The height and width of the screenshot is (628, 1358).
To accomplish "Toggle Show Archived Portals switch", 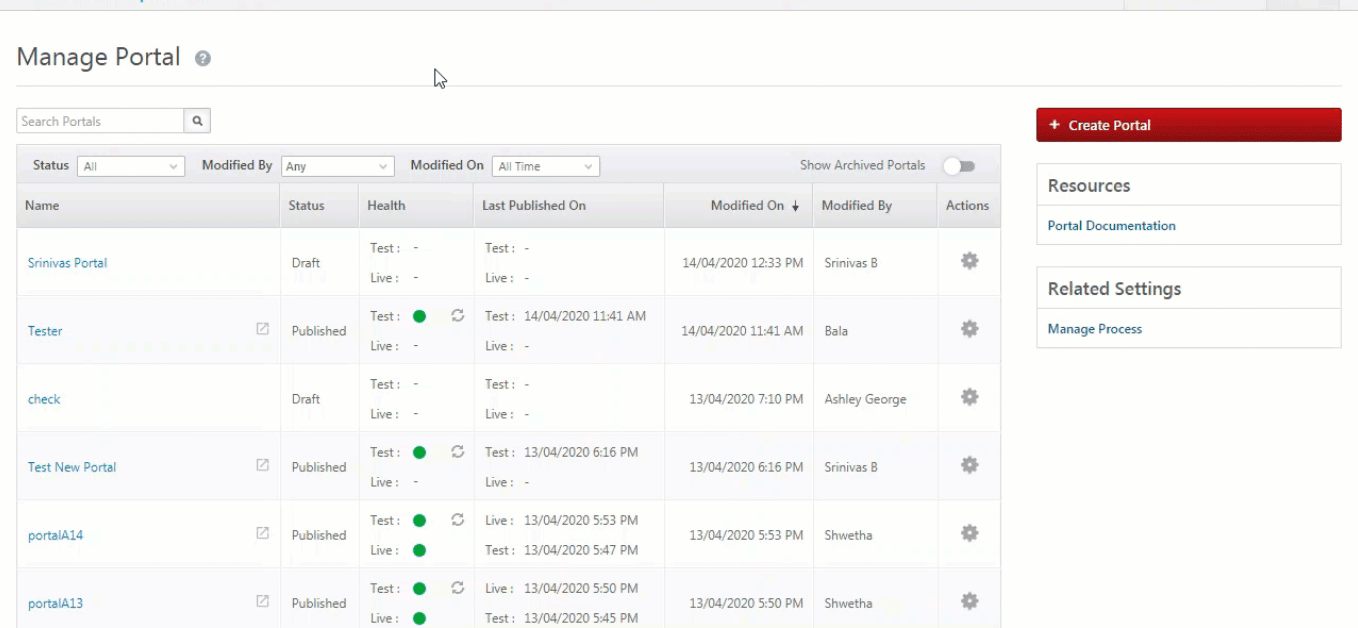I will pyautogui.click(x=959, y=166).
